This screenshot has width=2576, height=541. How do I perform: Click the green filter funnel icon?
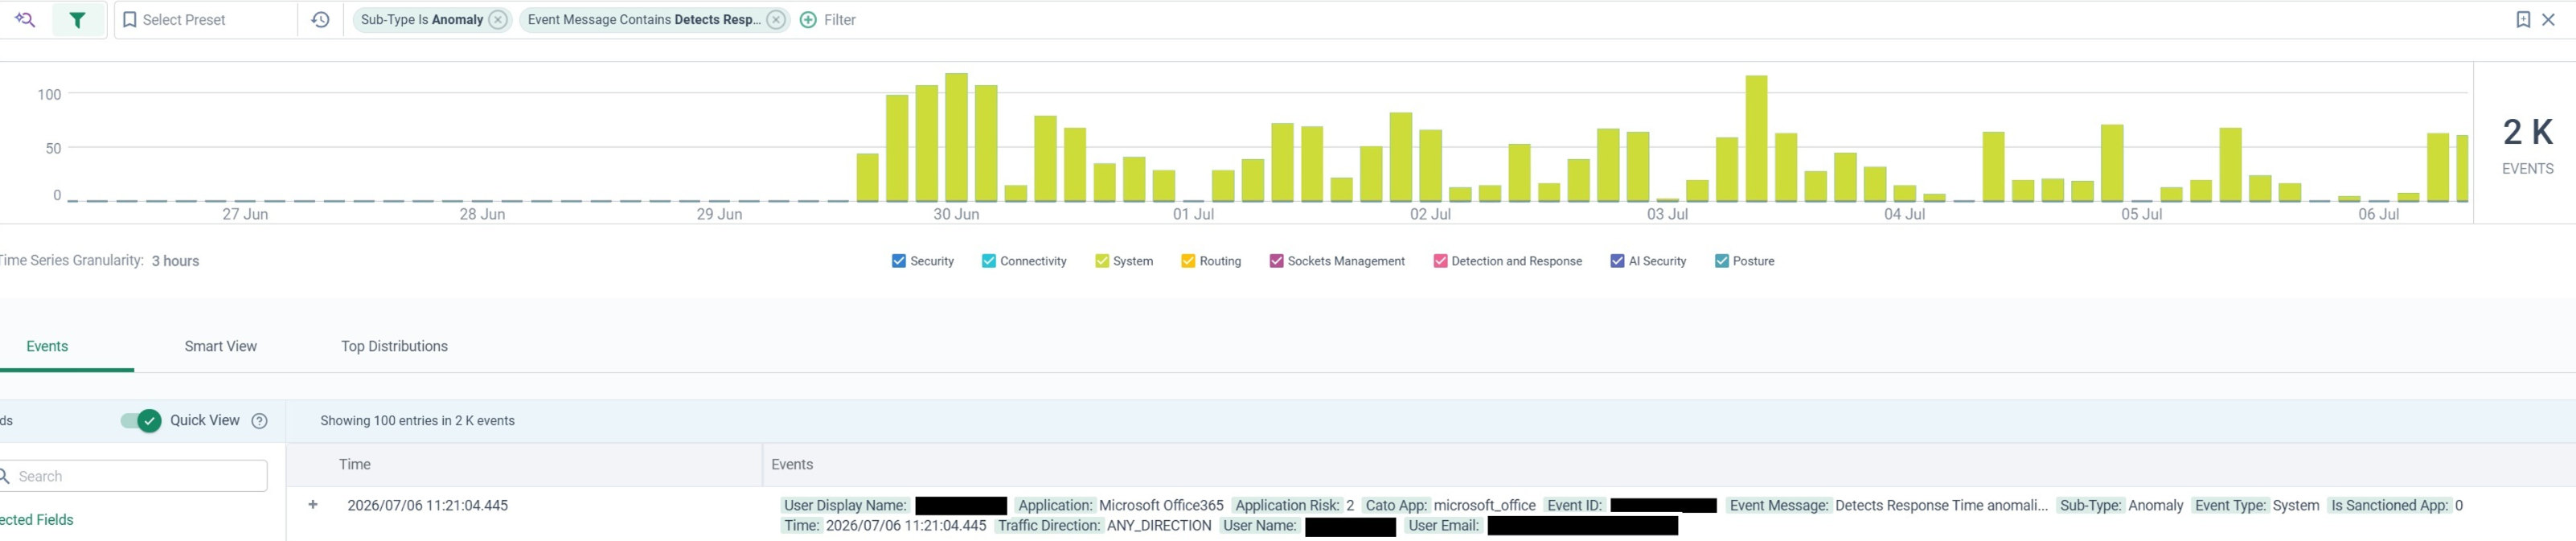coord(77,20)
